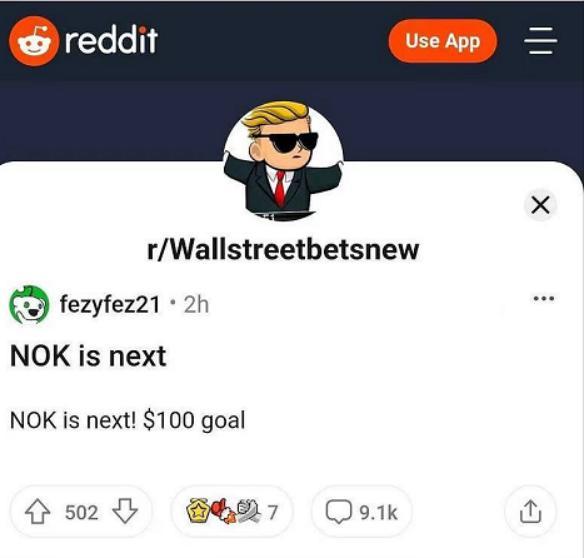This screenshot has height=558, width=584.
Task: Upvote the NOK post
Action: coord(38,511)
